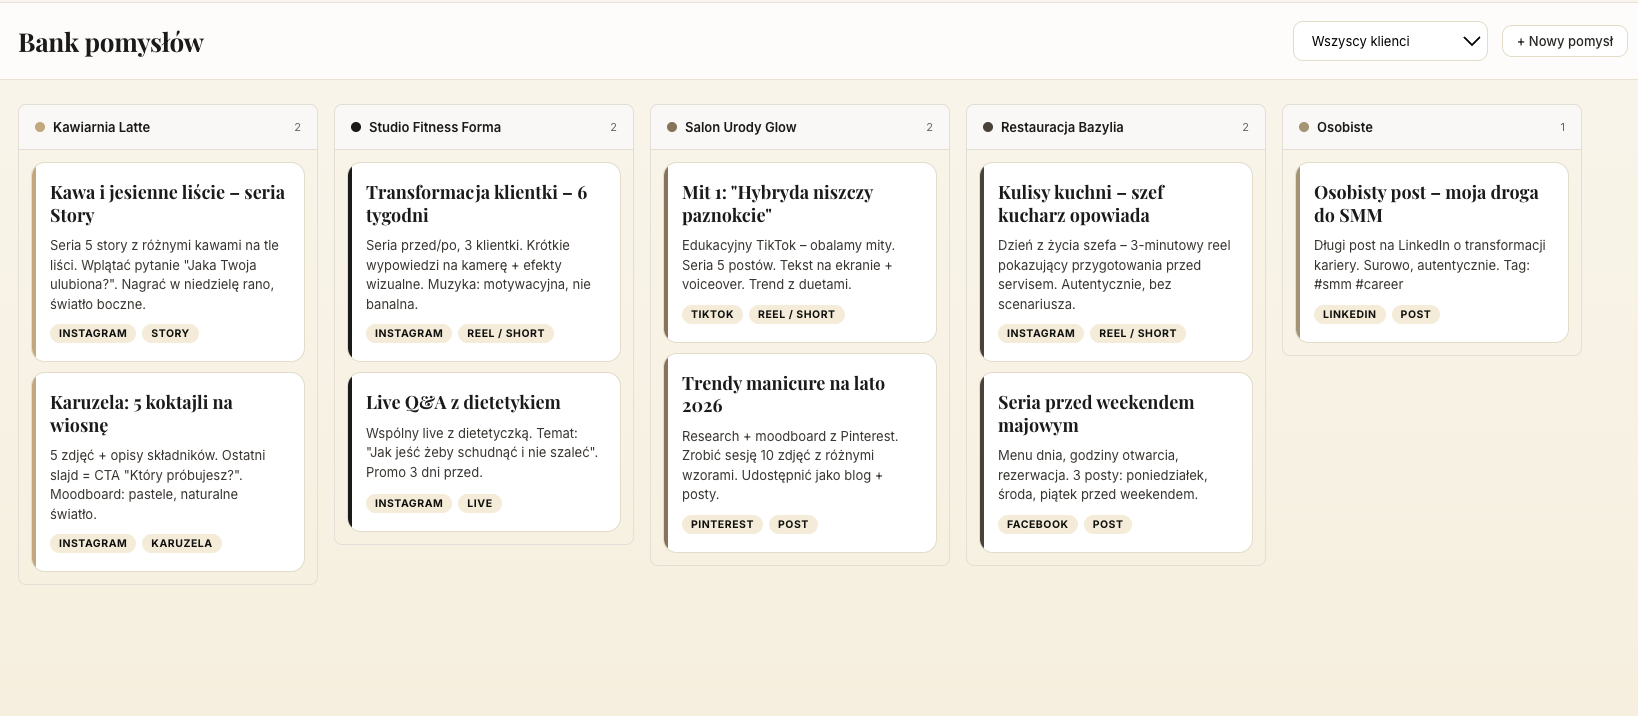The height and width of the screenshot is (716, 1638).
Task: Open the Wszyscy klienci dropdown
Action: pos(1390,41)
